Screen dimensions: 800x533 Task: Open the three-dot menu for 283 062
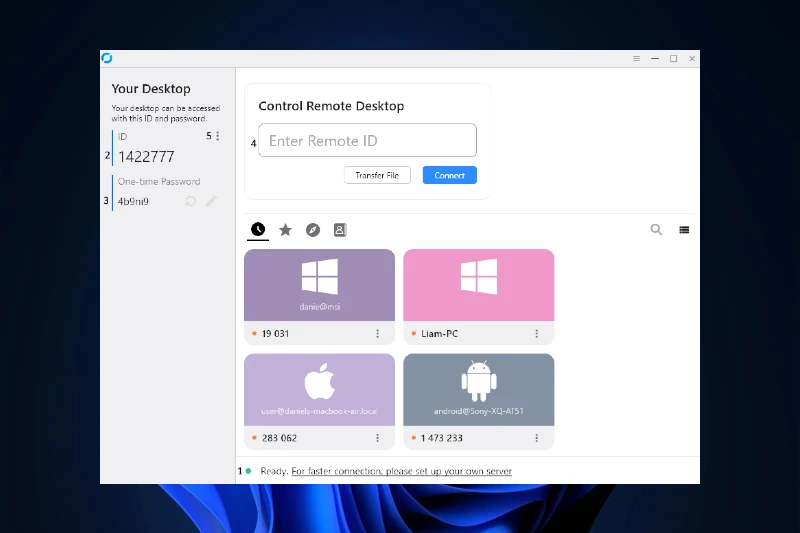click(x=378, y=438)
